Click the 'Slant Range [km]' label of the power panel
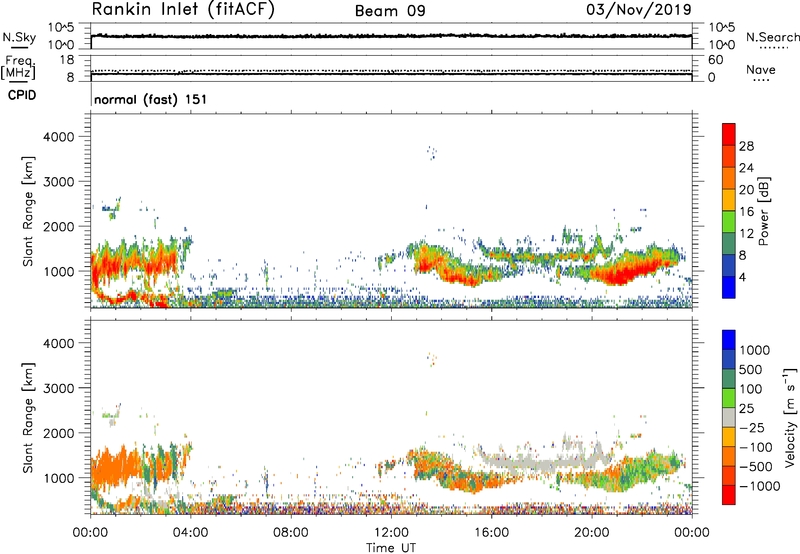Screen dimensions: 800x554 tap(28, 211)
